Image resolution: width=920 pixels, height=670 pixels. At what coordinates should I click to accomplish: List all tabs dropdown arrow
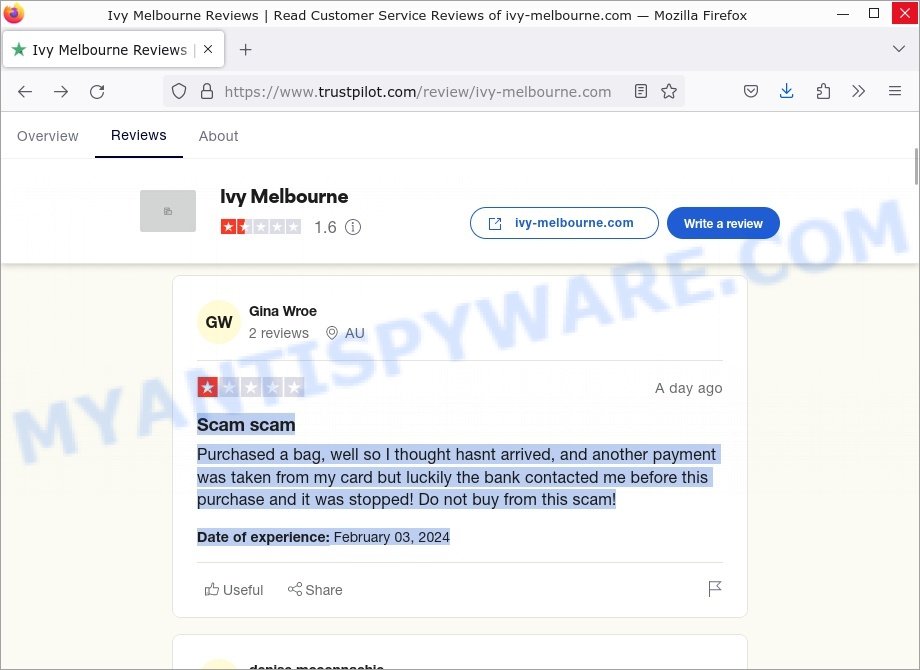898,49
